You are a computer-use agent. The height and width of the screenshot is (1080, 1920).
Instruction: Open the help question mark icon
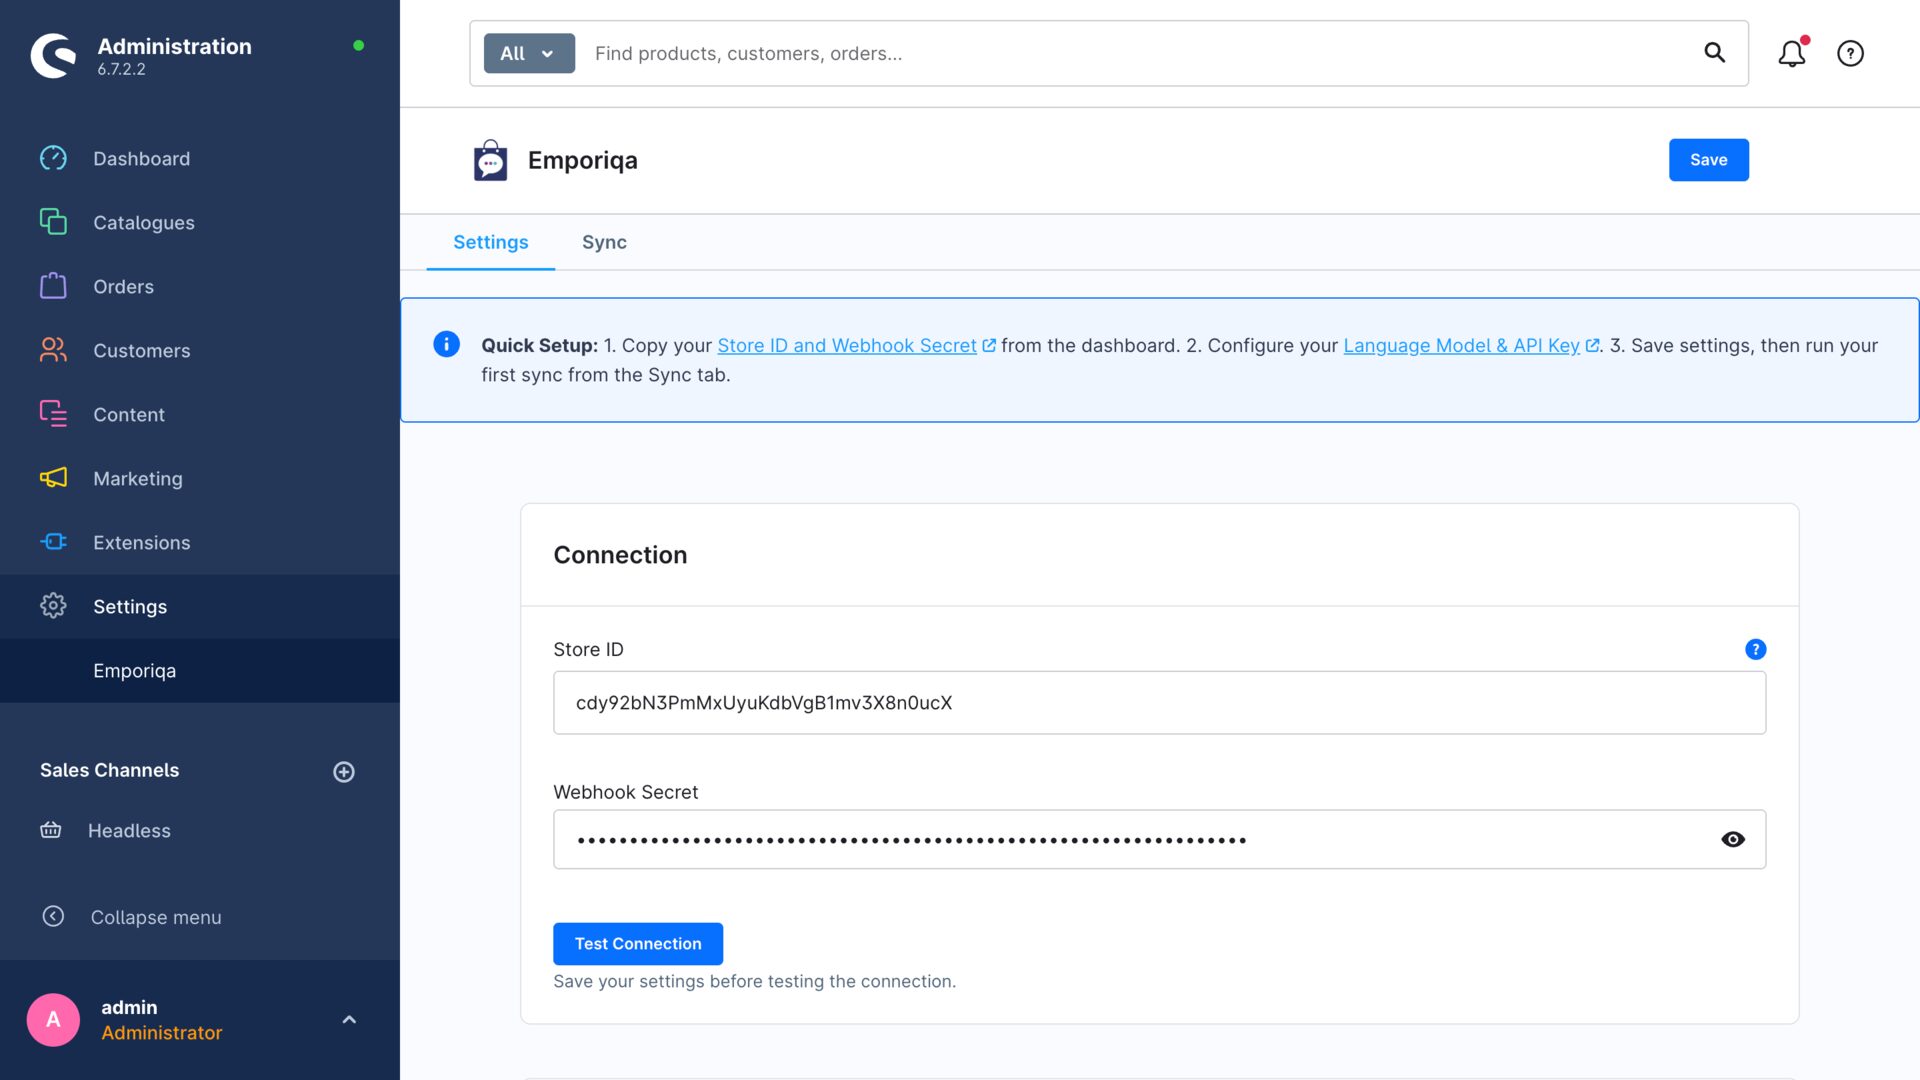(1850, 53)
